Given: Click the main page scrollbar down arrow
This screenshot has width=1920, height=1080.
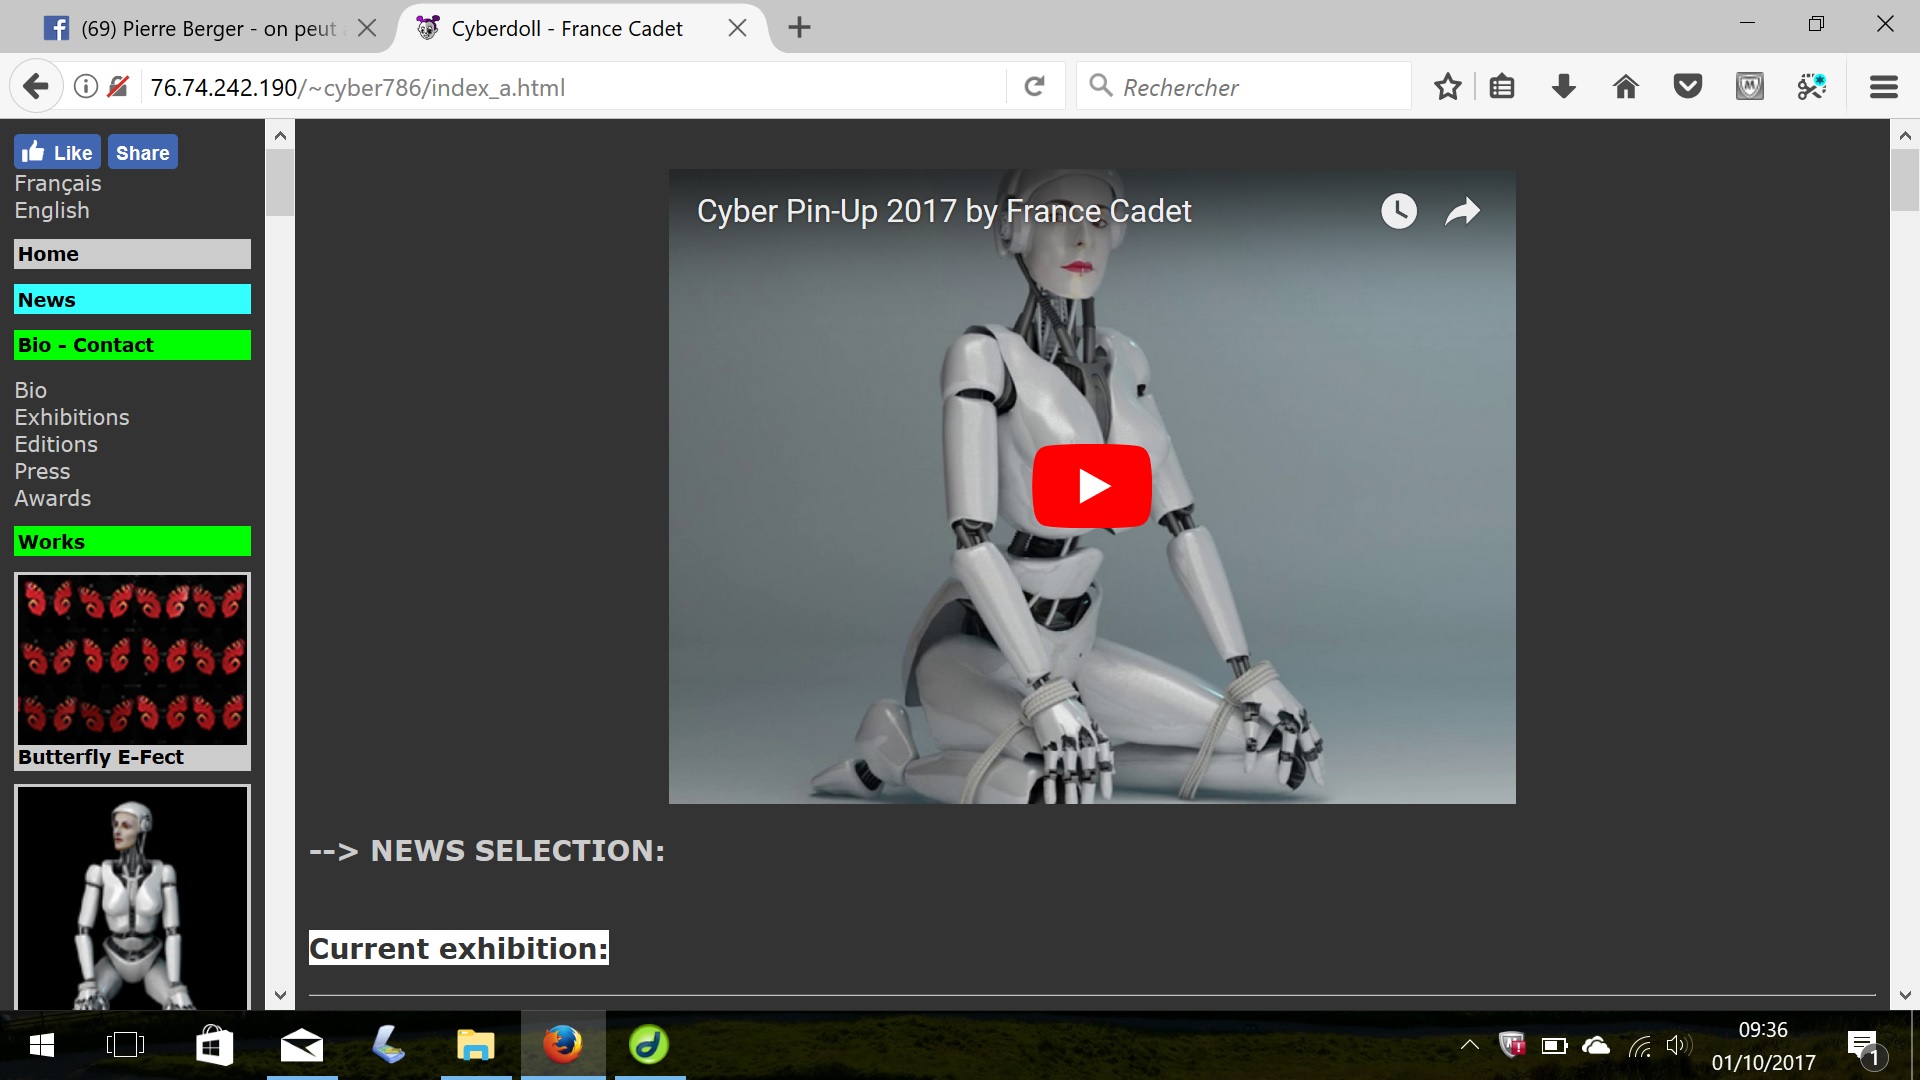Looking at the screenshot, I should click(1905, 995).
